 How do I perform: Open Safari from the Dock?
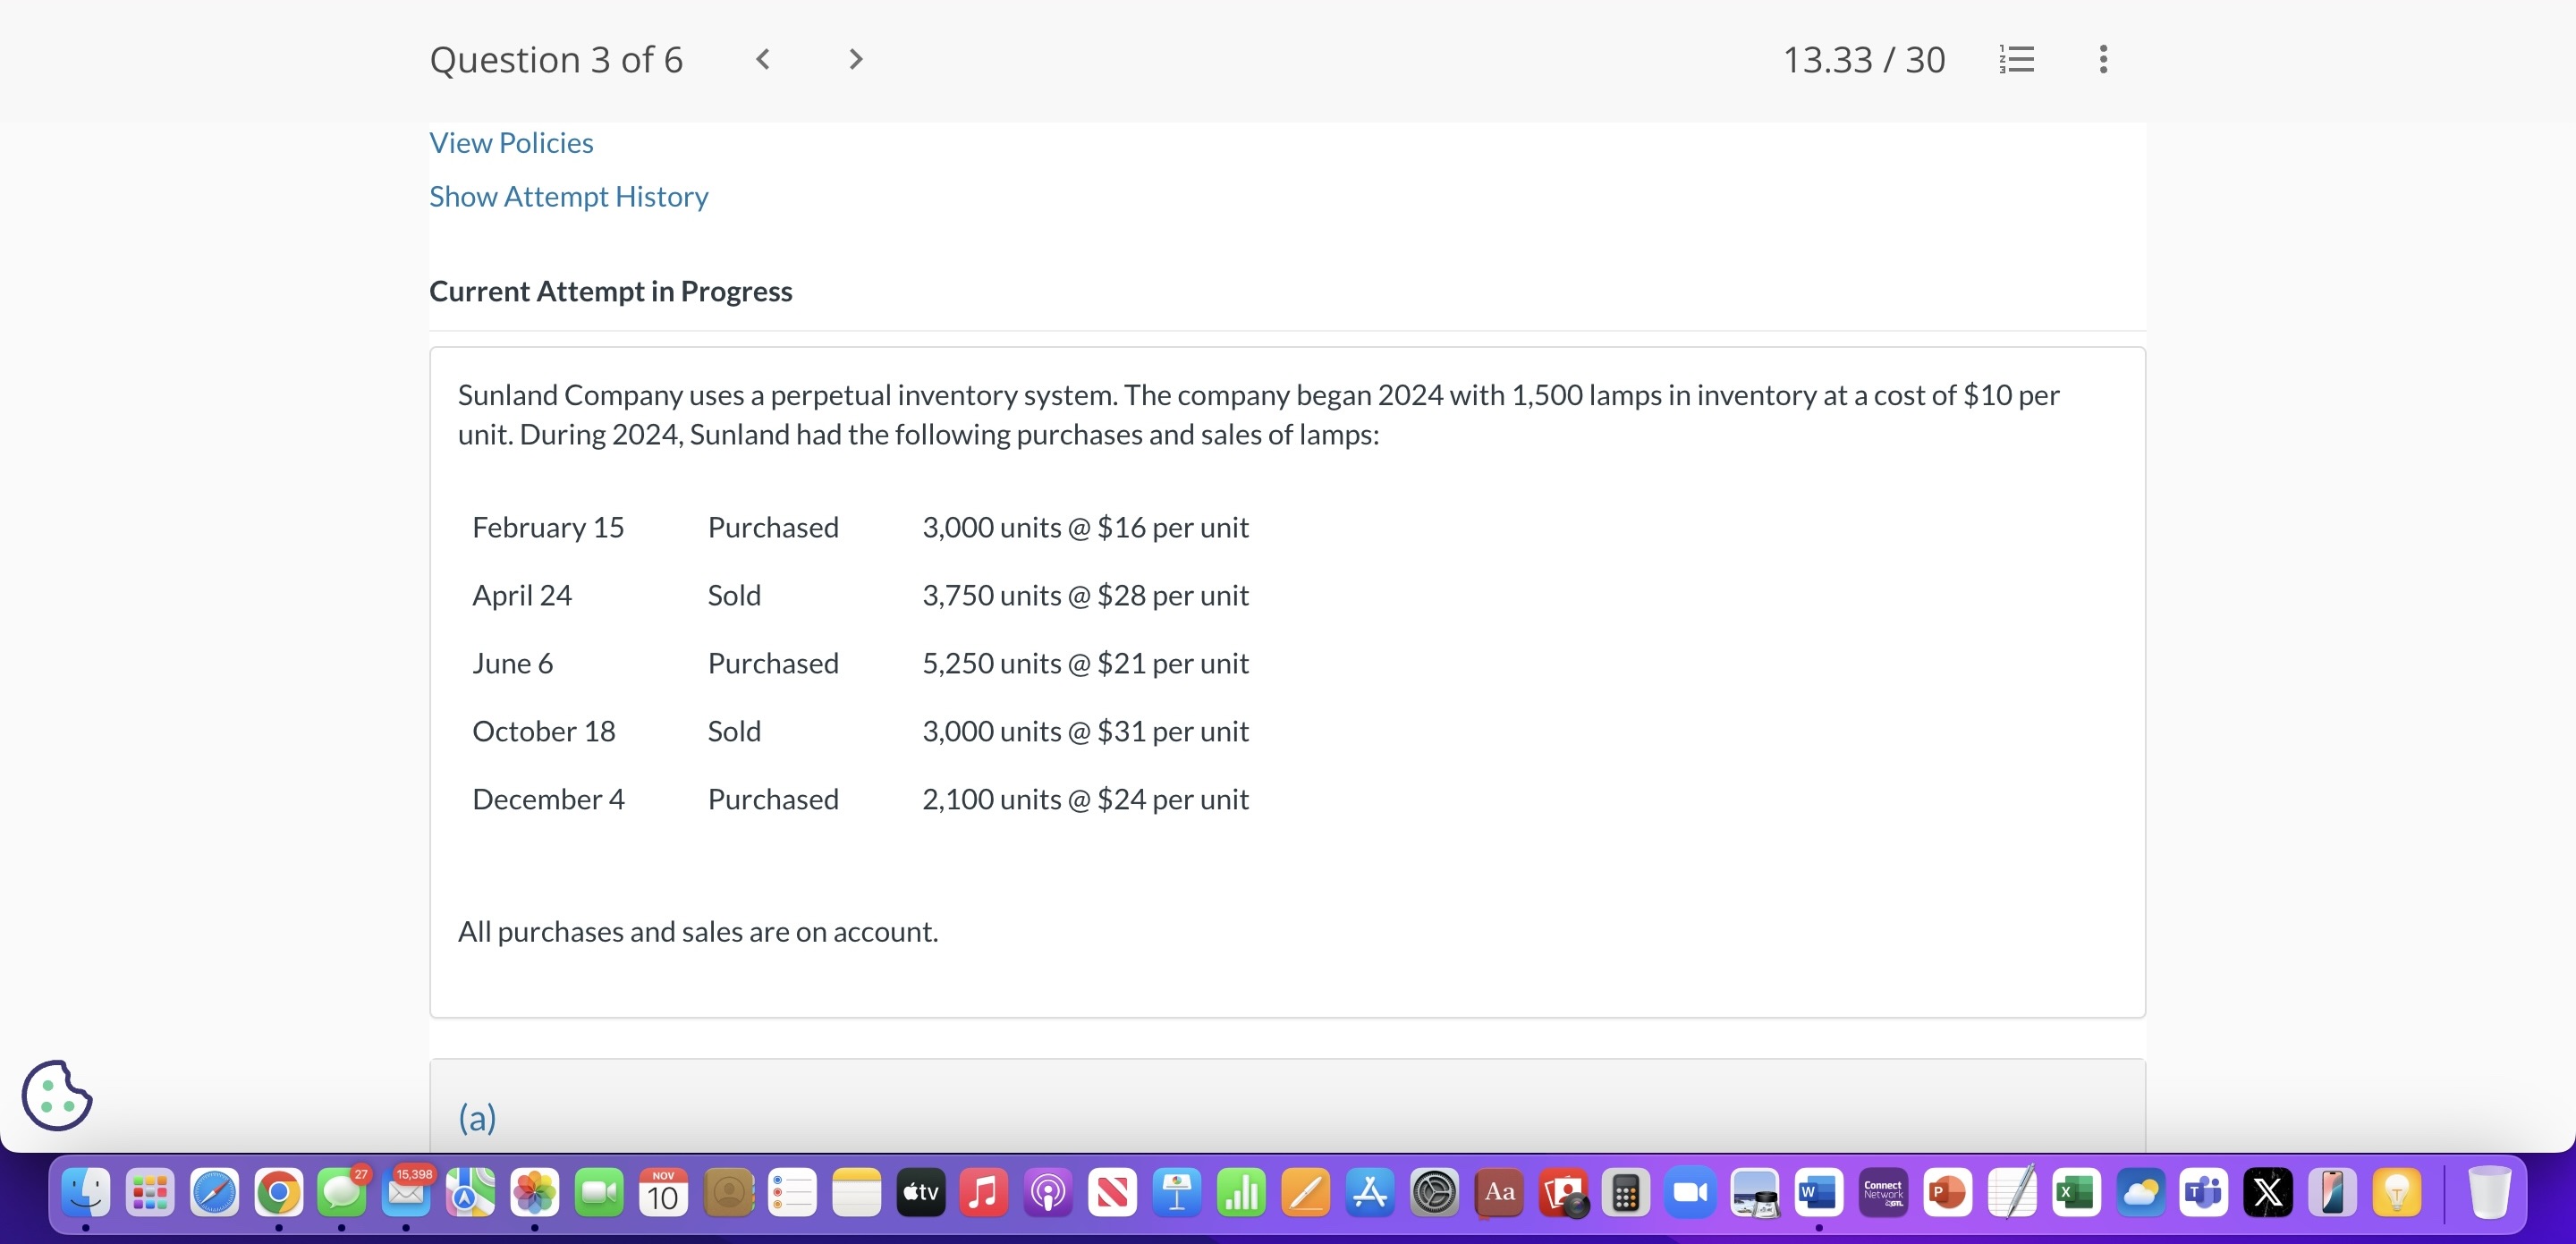[x=213, y=1192]
